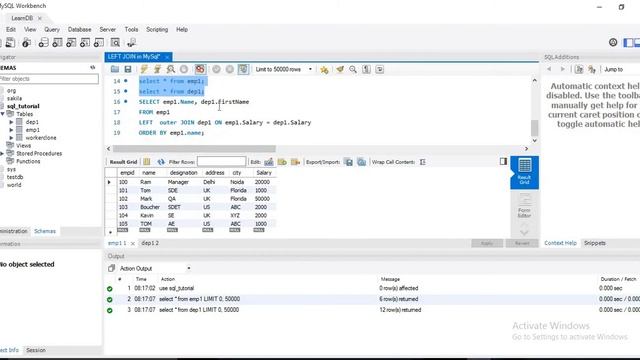Click the commit transaction icon
The width and height of the screenshot is (640, 360).
point(216,69)
